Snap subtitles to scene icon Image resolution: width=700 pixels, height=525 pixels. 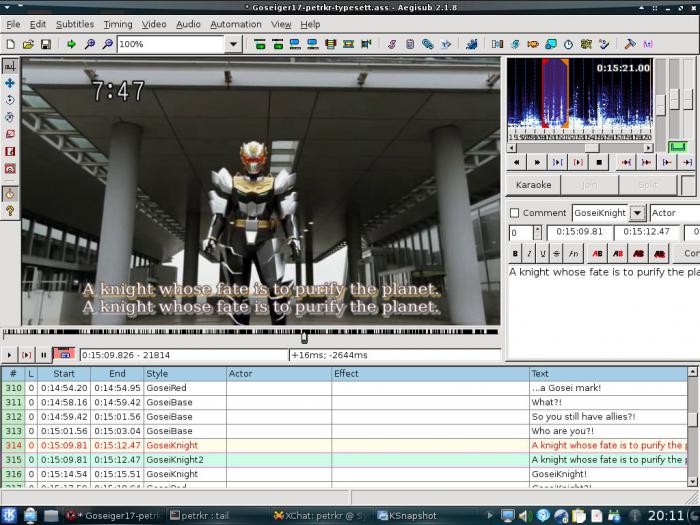point(349,44)
